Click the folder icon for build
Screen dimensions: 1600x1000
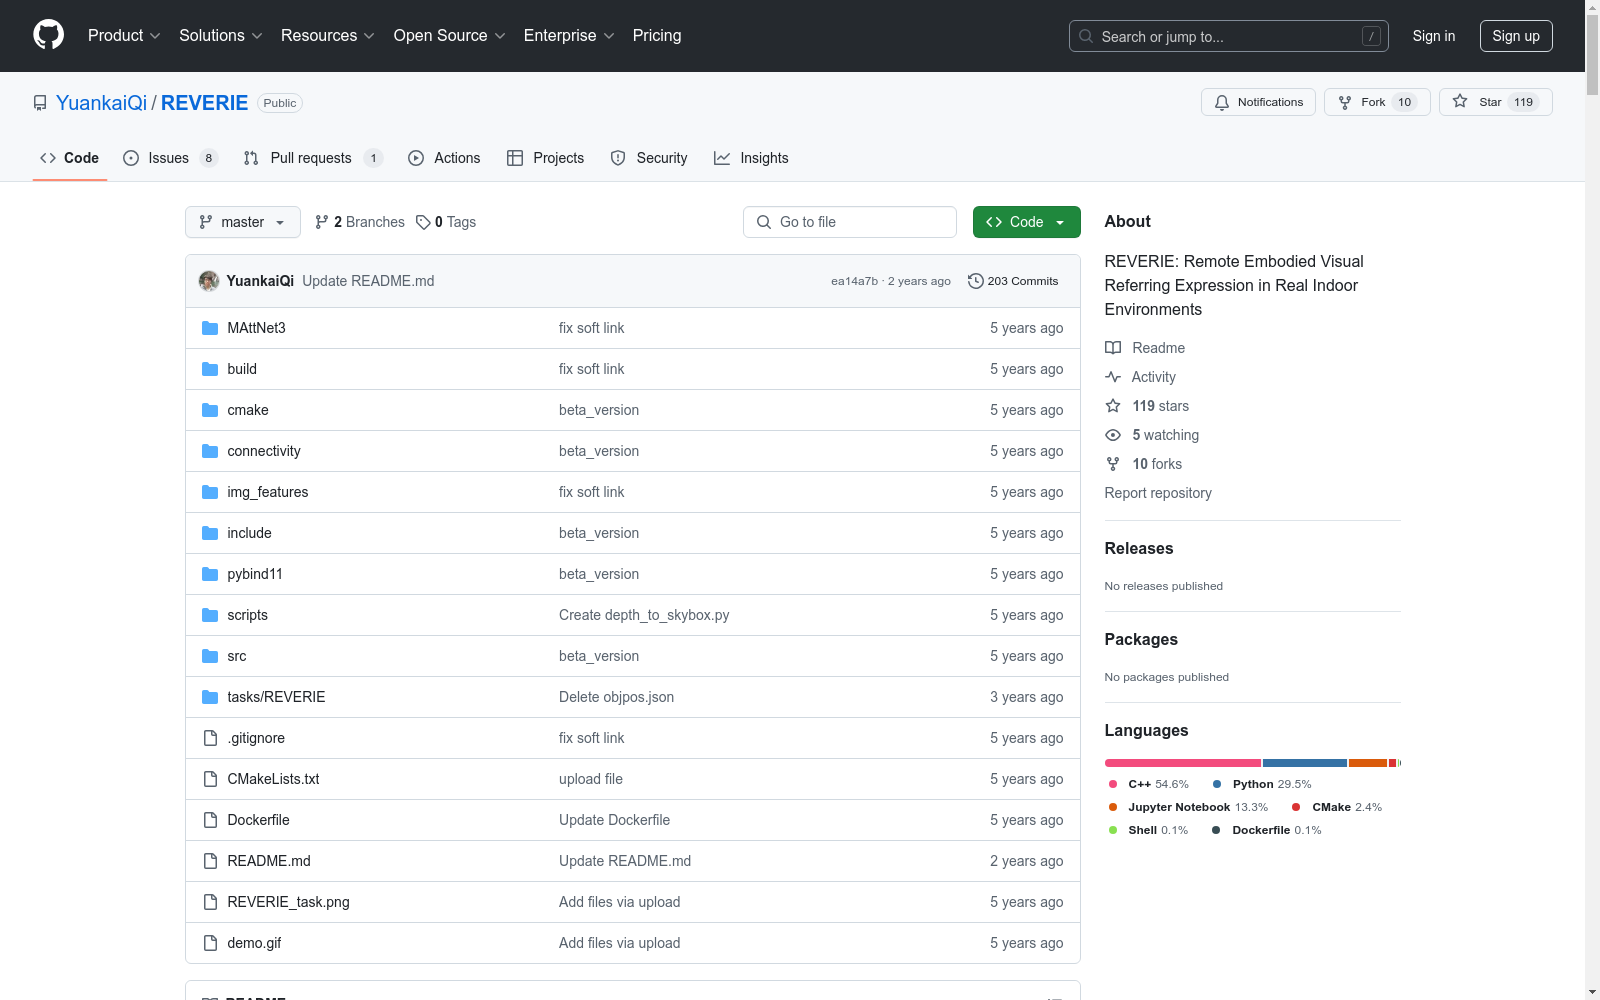pyautogui.click(x=210, y=369)
